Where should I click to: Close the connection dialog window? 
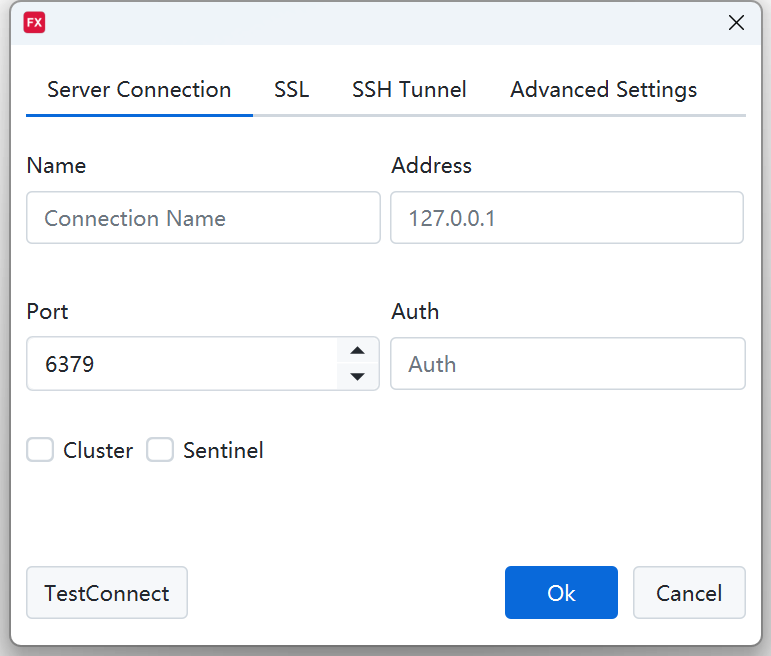[x=736, y=23]
